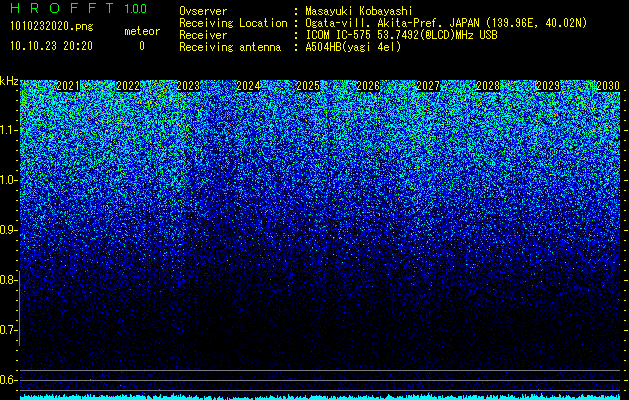
Task: Click the 2025 time marker
Action: point(308,86)
